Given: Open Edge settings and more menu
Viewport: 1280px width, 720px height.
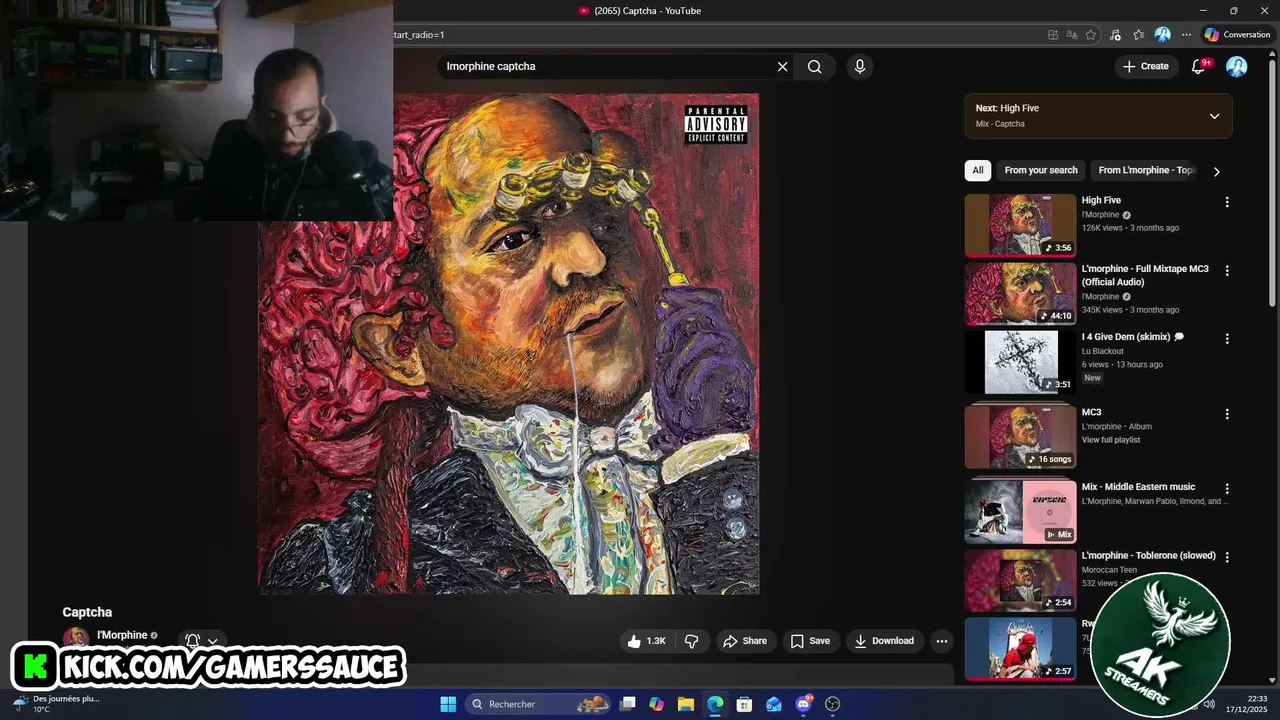Looking at the screenshot, I should [x=1186, y=34].
